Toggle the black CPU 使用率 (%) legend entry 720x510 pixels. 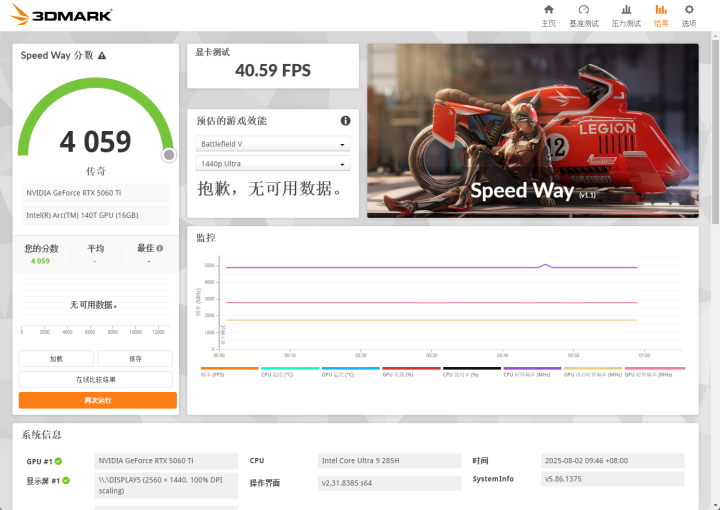(x=472, y=371)
